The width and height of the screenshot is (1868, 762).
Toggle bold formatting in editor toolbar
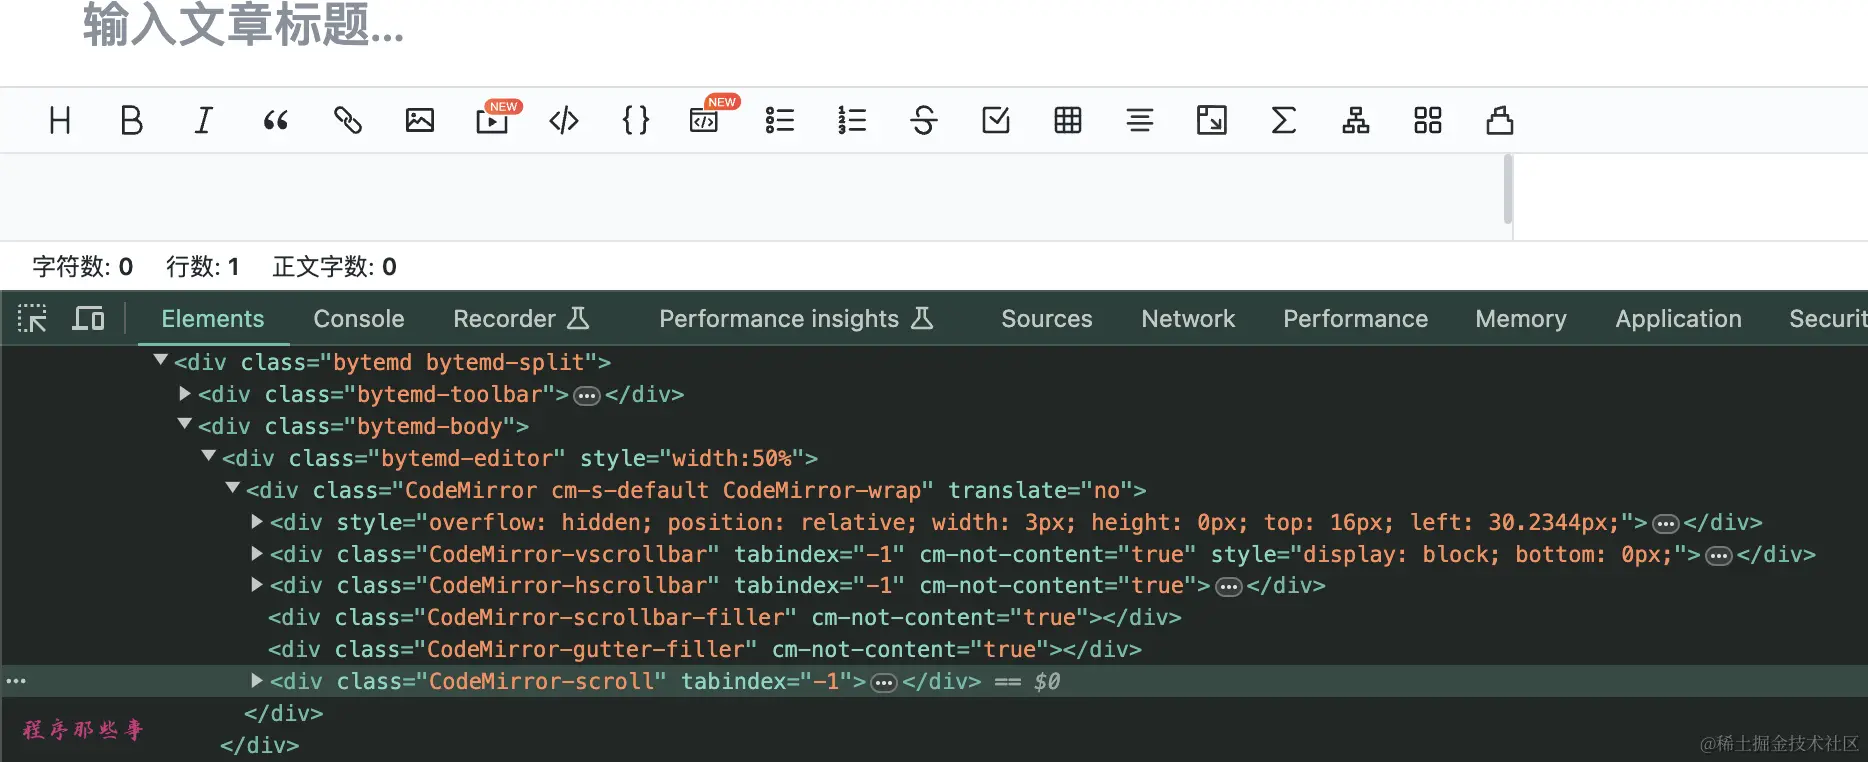point(131,121)
